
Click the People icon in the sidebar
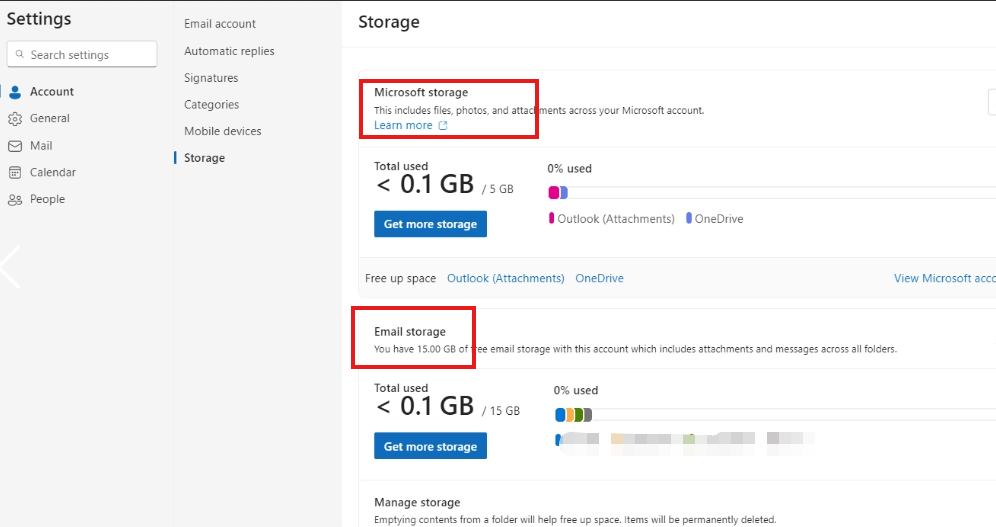coord(15,199)
